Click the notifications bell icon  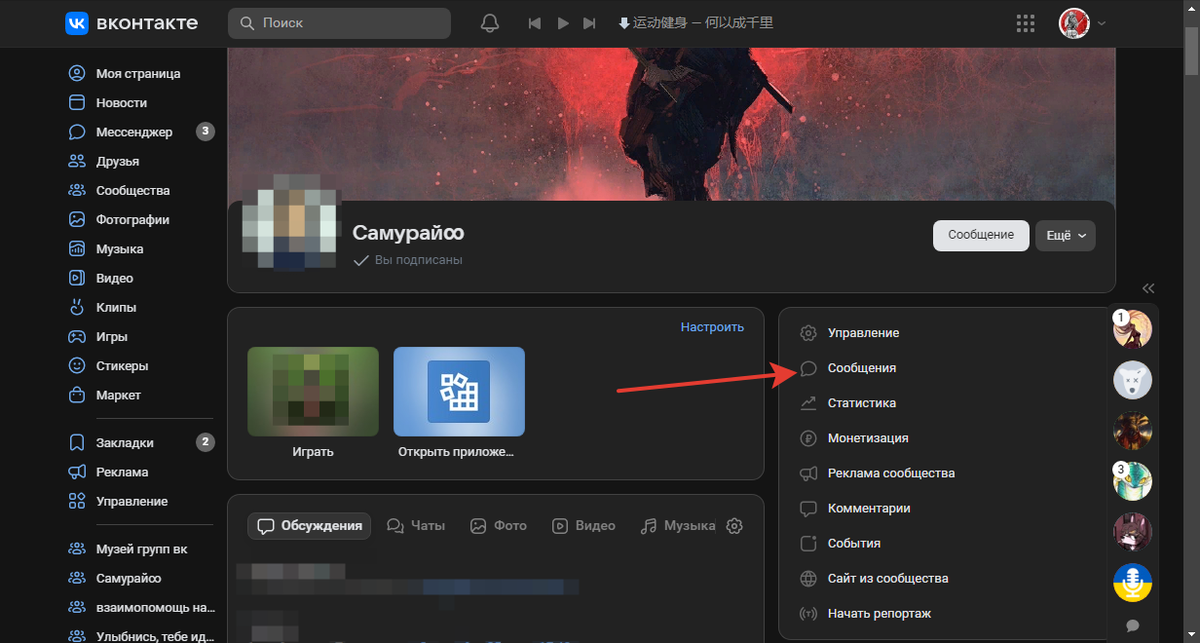pos(490,23)
